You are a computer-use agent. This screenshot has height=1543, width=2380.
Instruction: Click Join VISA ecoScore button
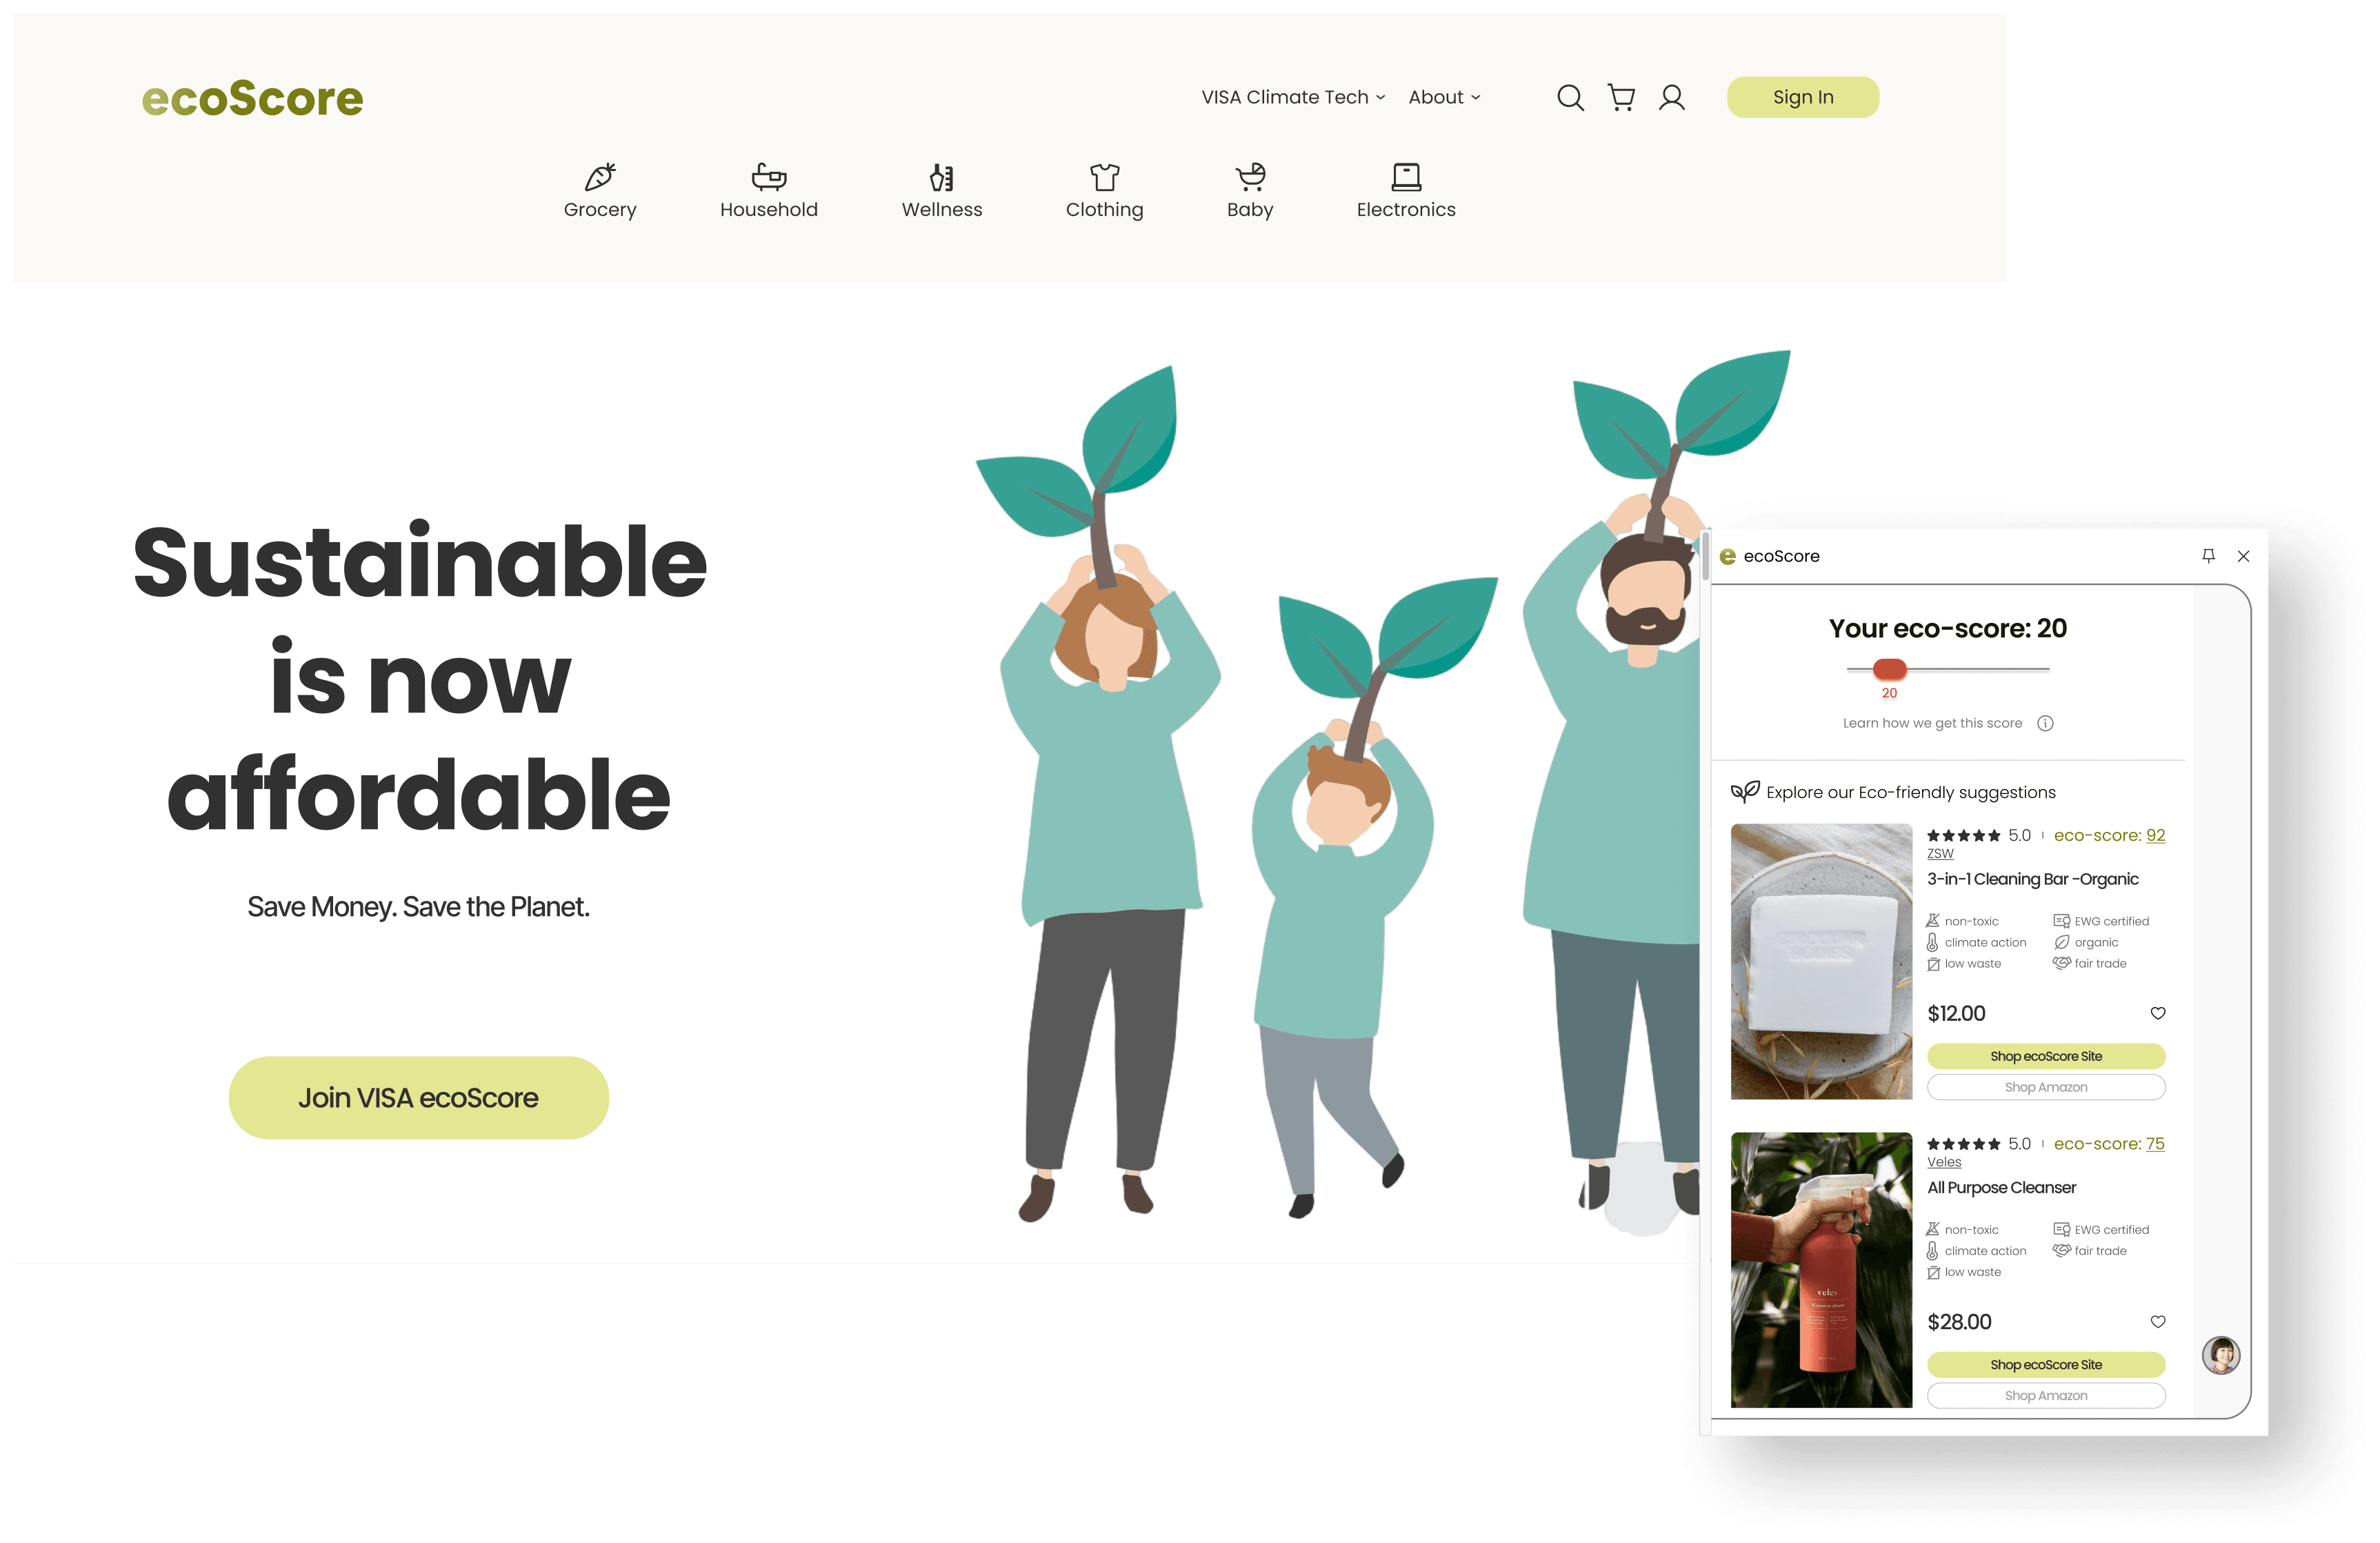(x=418, y=1097)
